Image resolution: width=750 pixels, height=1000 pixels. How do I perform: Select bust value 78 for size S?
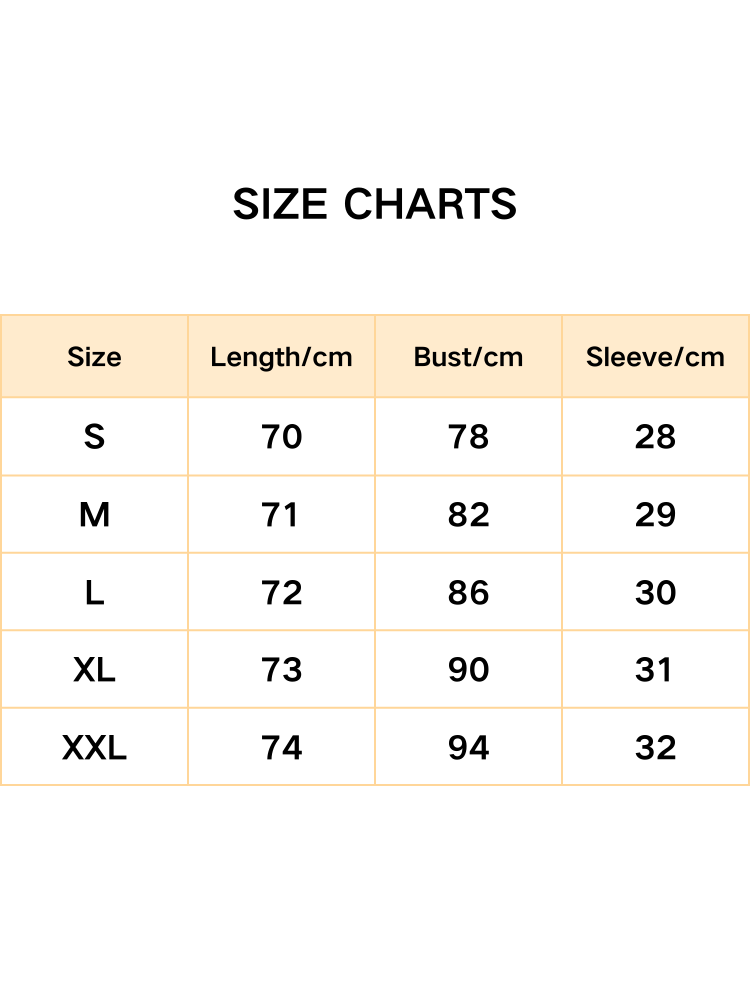[x=468, y=437]
